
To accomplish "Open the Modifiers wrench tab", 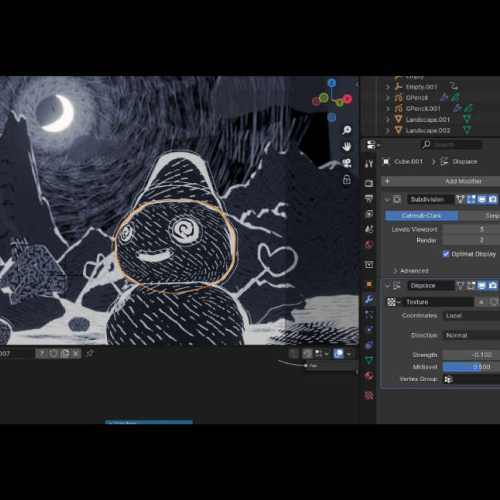I will click(x=369, y=299).
